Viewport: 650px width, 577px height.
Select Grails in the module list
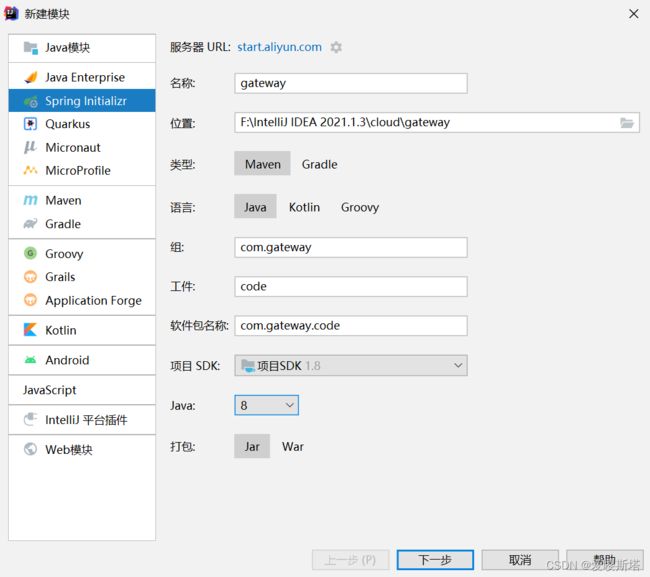pyautogui.click(x=82, y=276)
